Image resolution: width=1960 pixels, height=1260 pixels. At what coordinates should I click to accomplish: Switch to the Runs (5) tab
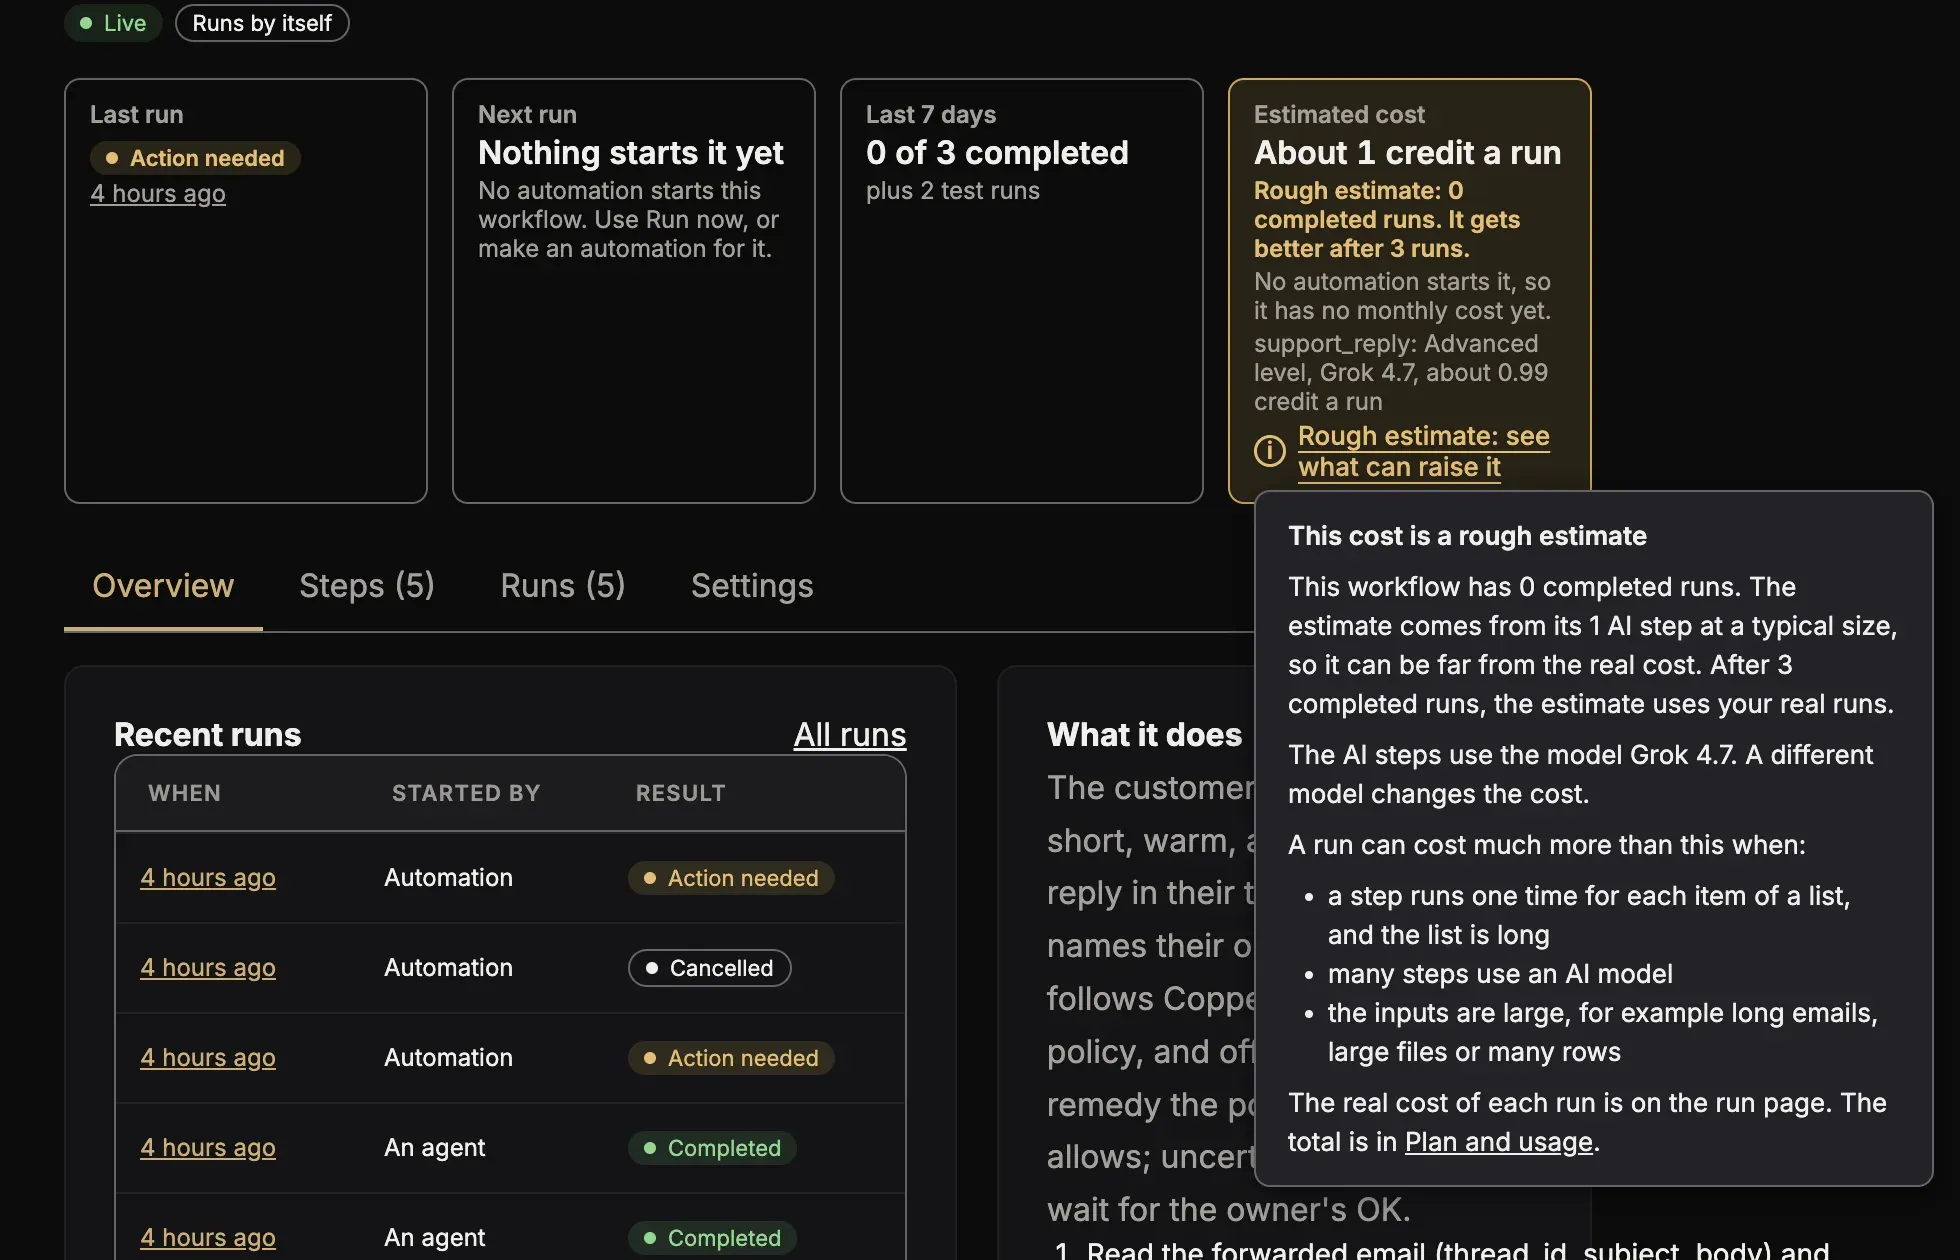click(563, 586)
